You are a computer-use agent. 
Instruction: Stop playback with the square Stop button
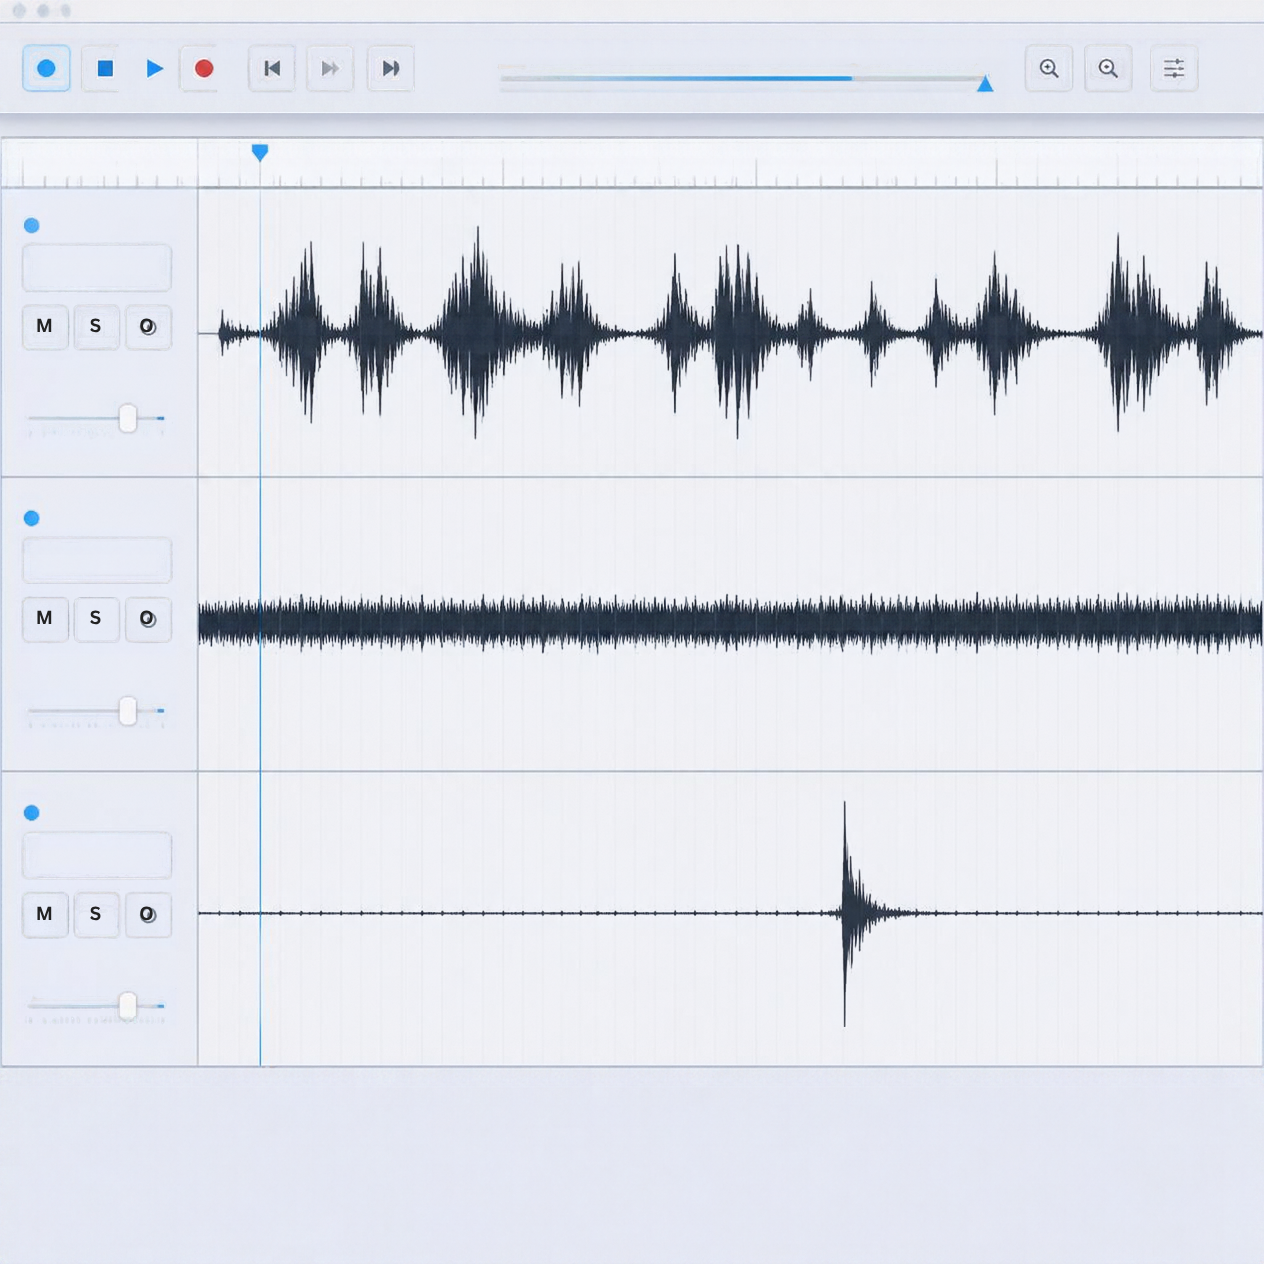point(105,68)
